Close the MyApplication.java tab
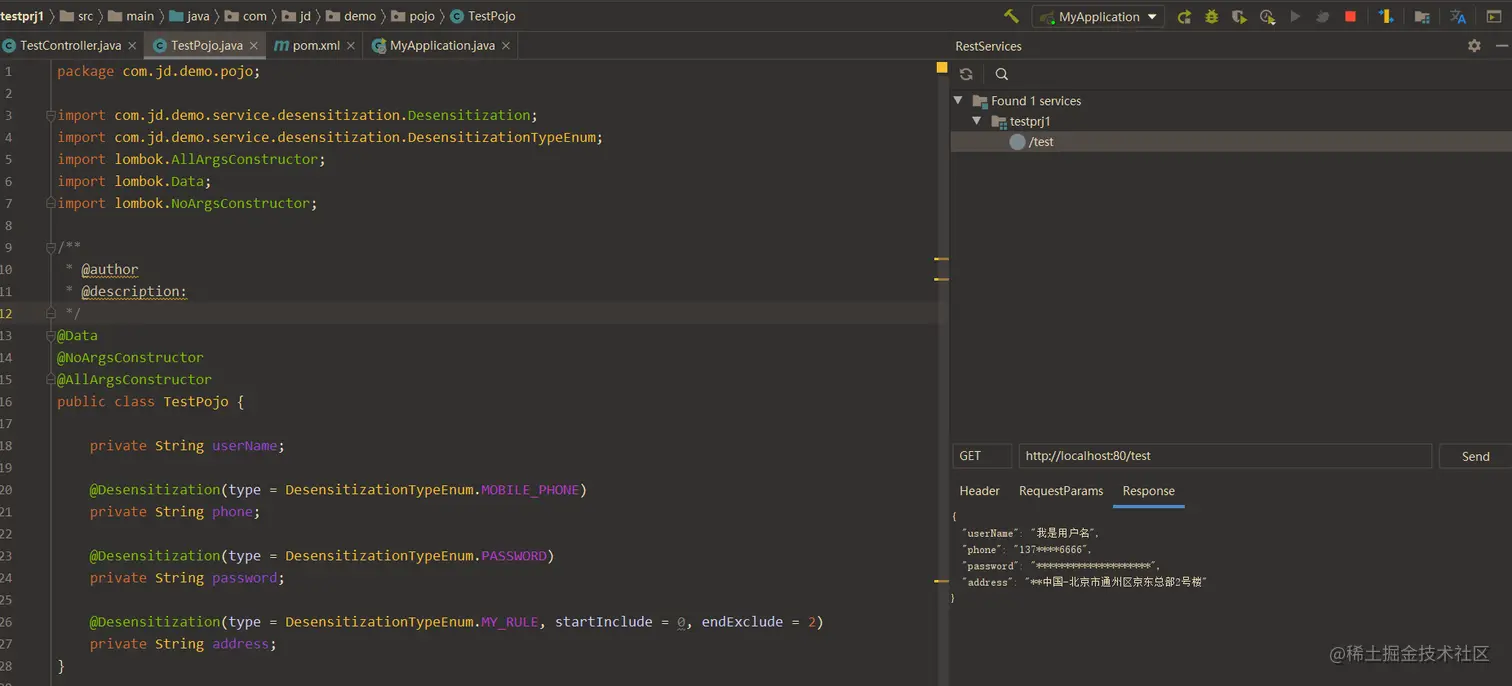The height and width of the screenshot is (686, 1512). coord(506,46)
